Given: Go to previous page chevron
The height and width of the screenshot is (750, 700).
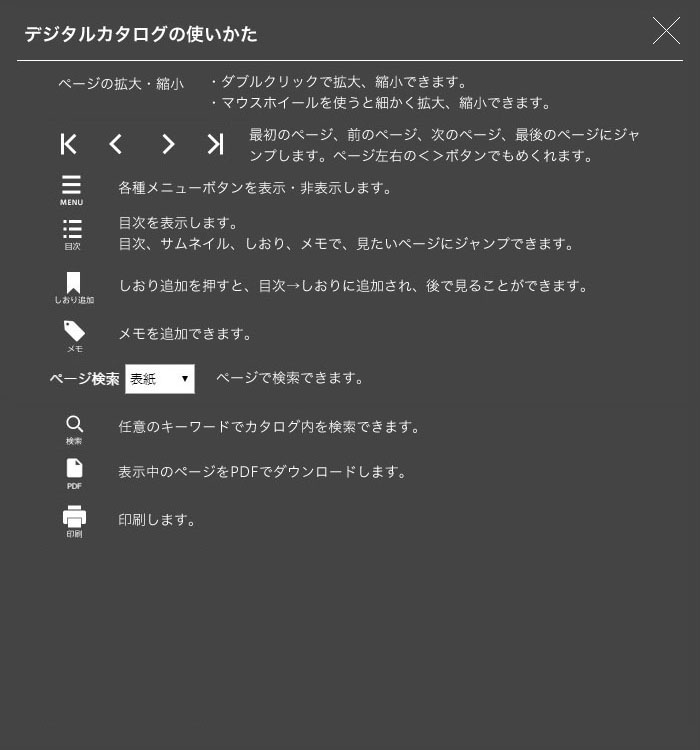Looking at the screenshot, I should (115, 144).
